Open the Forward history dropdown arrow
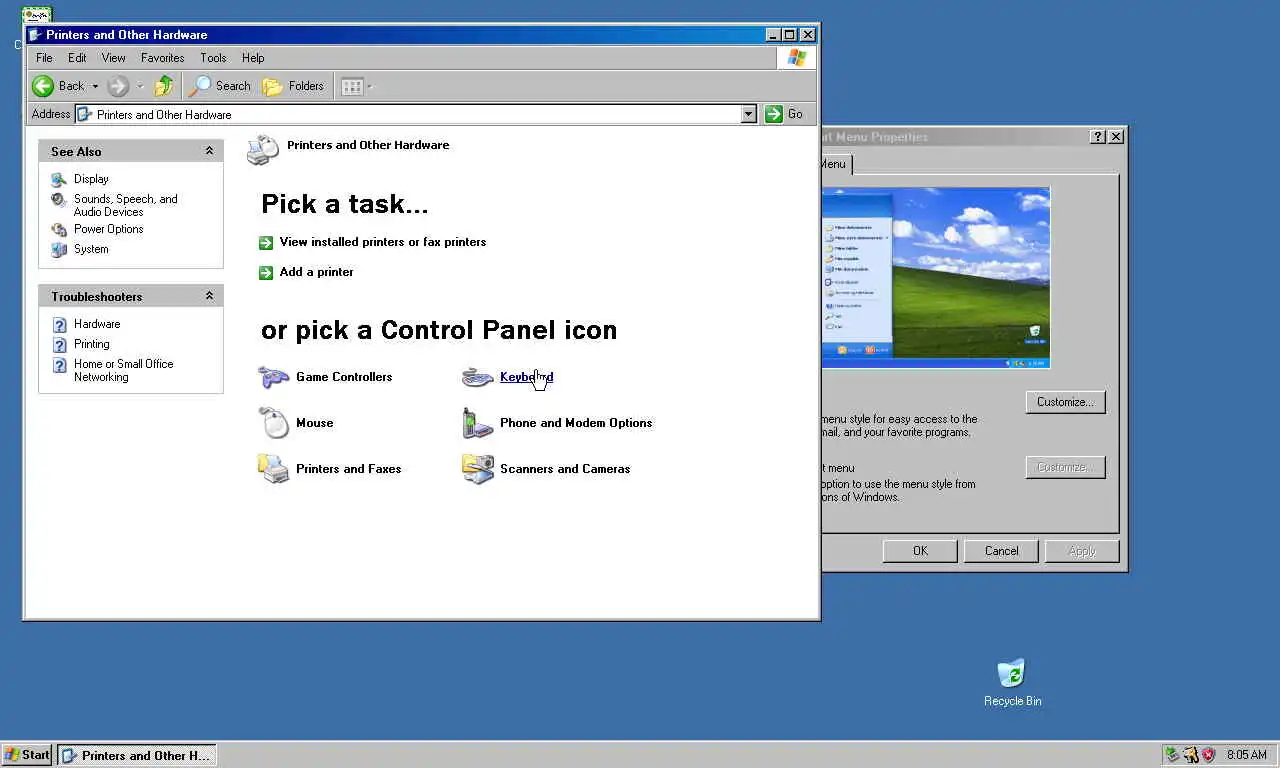The image size is (1280, 768). coord(140,87)
